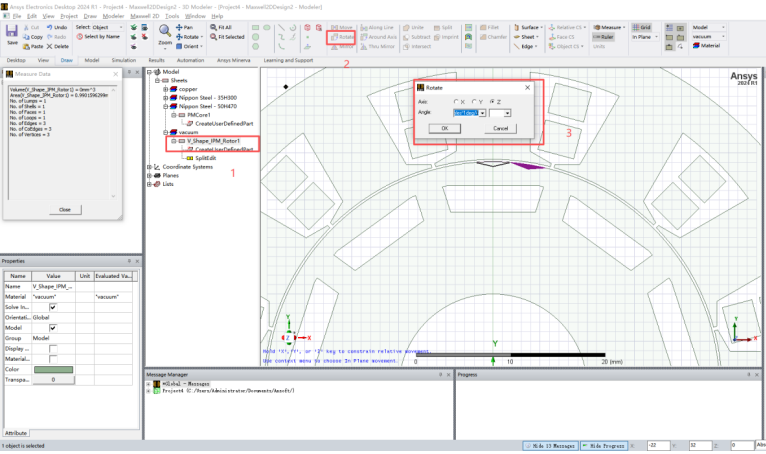Viewport: 766px width, 454px height.
Task: Toggle the Solve Inside checkbox
Action: tap(53, 307)
